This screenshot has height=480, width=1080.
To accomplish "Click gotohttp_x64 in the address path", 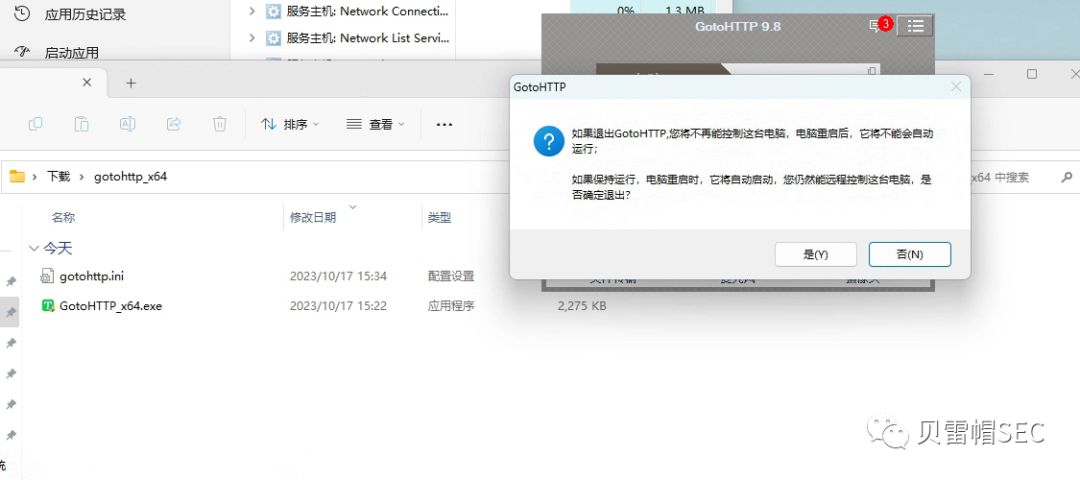I will coord(130,177).
